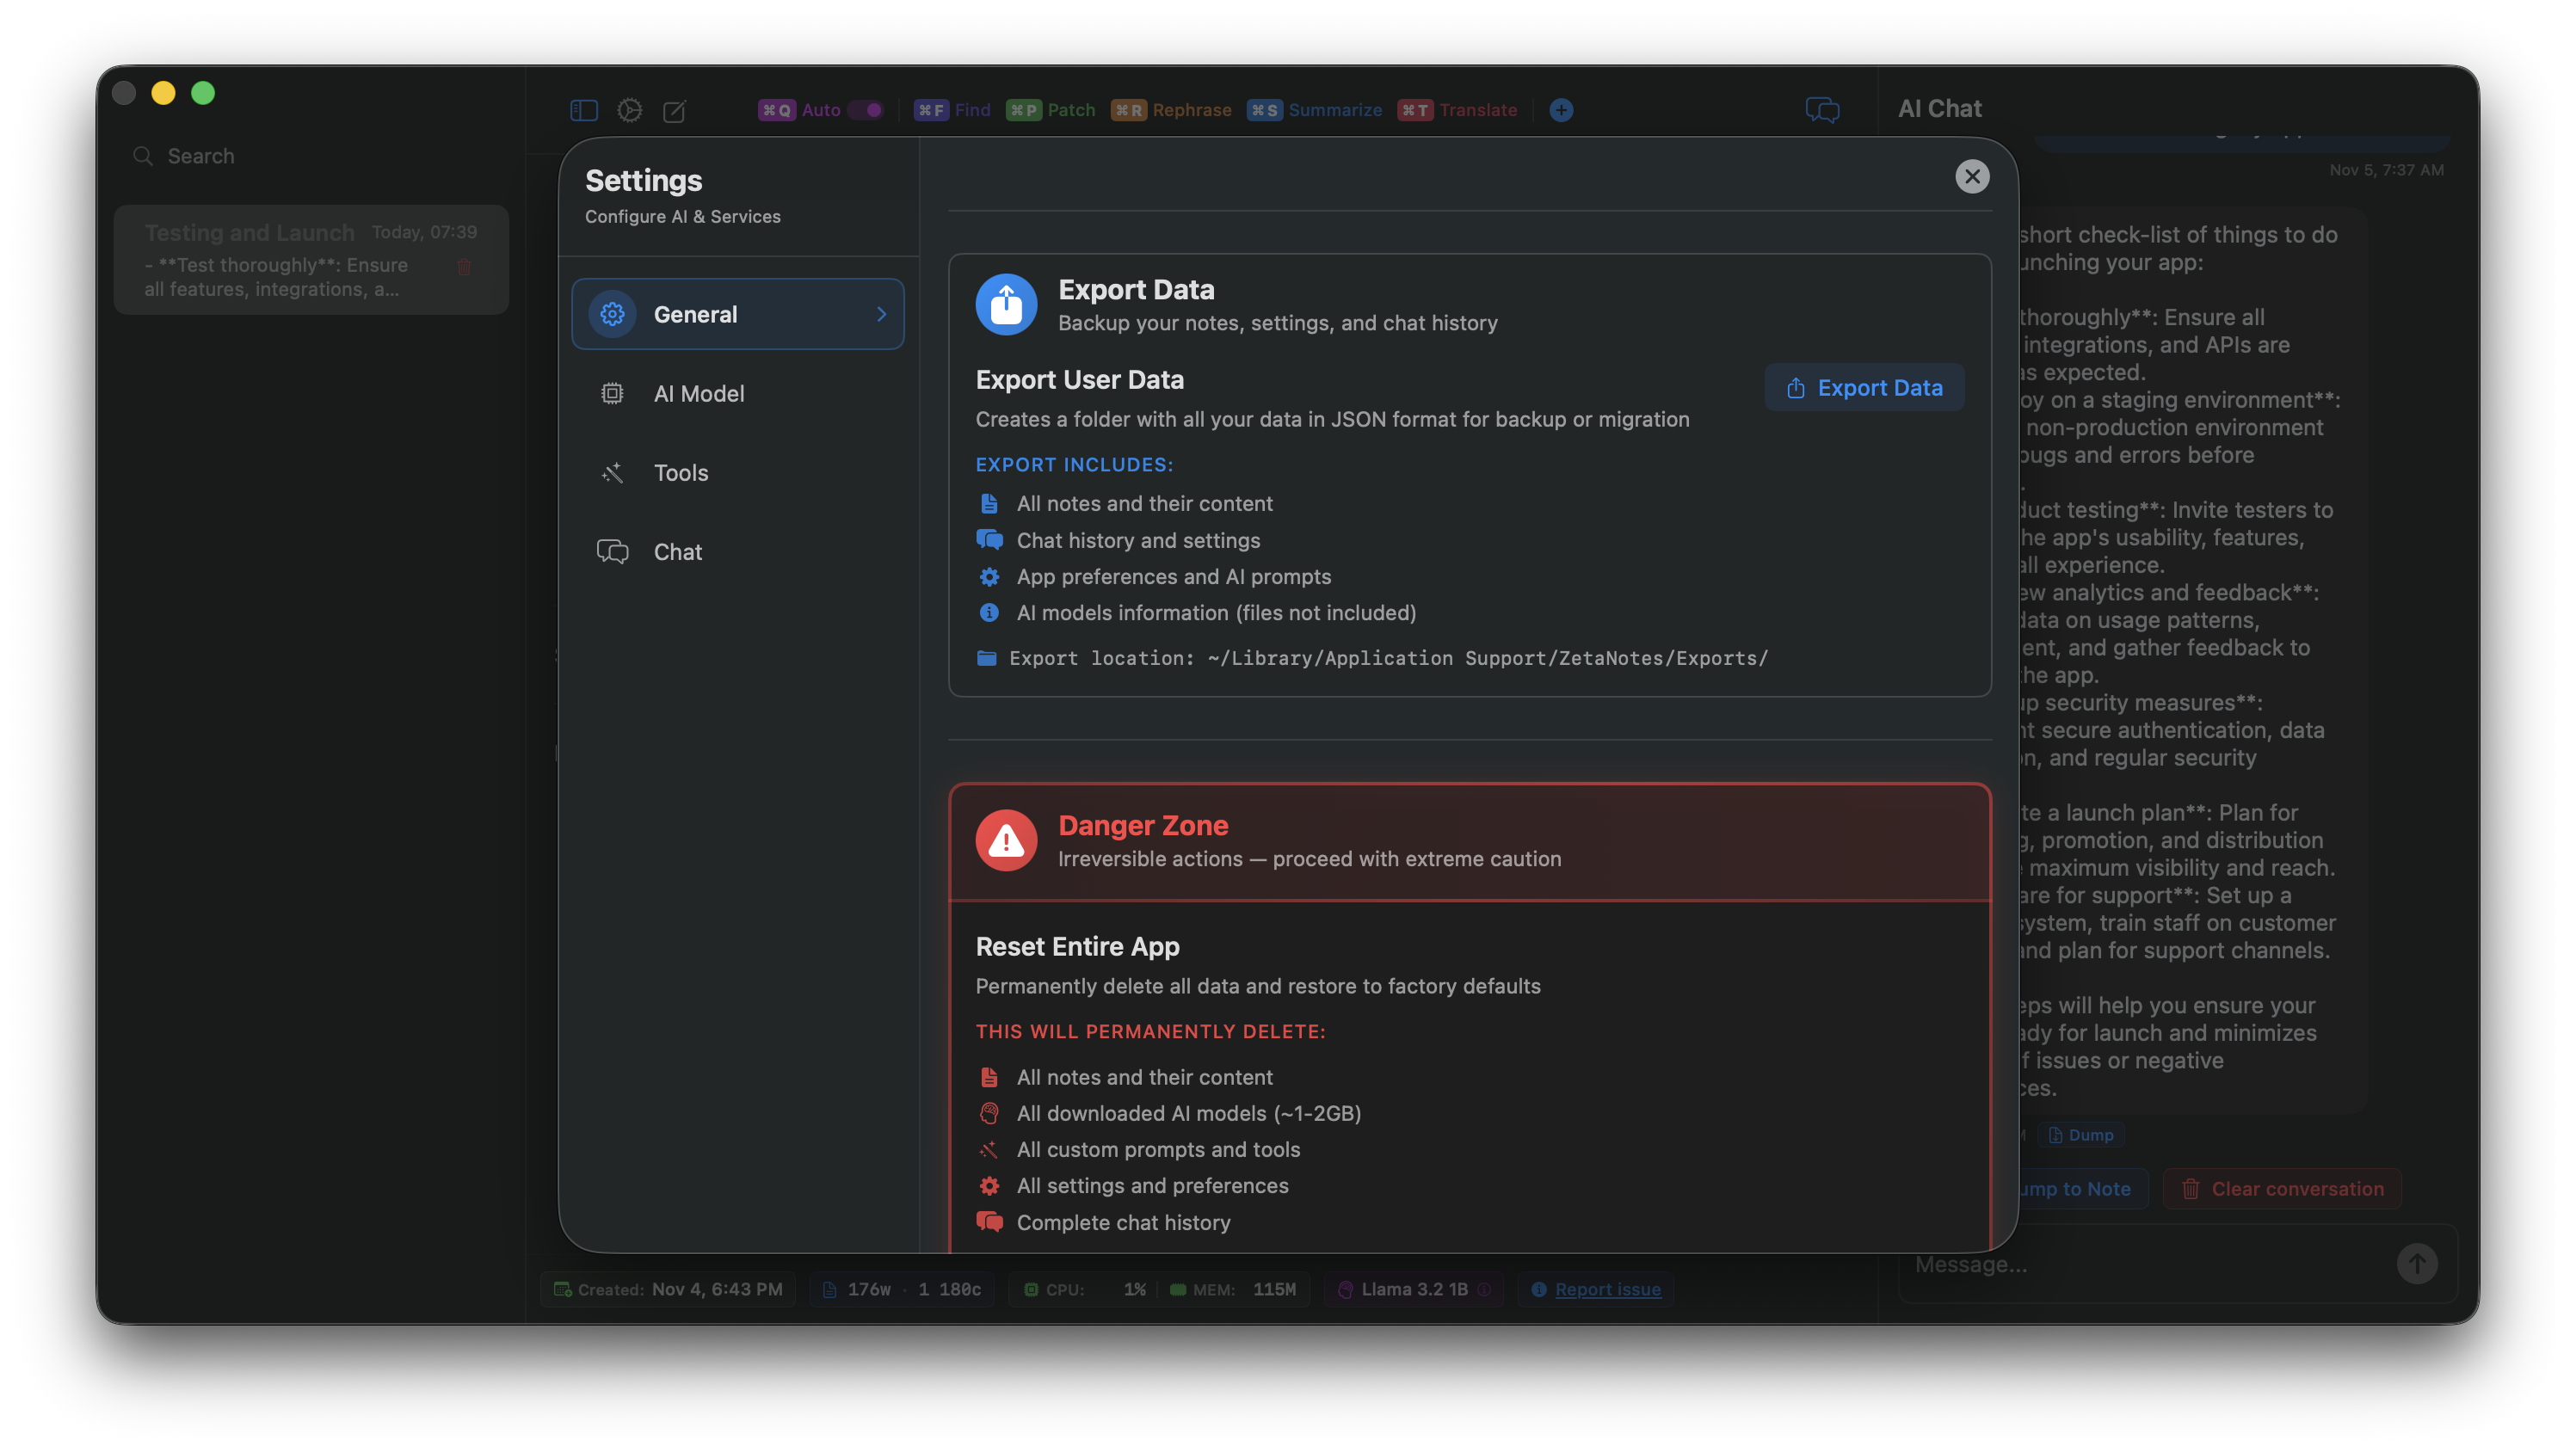This screenshot has width=2576, height=1452.
Task: Open settings gear icon in toolbar
Action: [629, 110]
